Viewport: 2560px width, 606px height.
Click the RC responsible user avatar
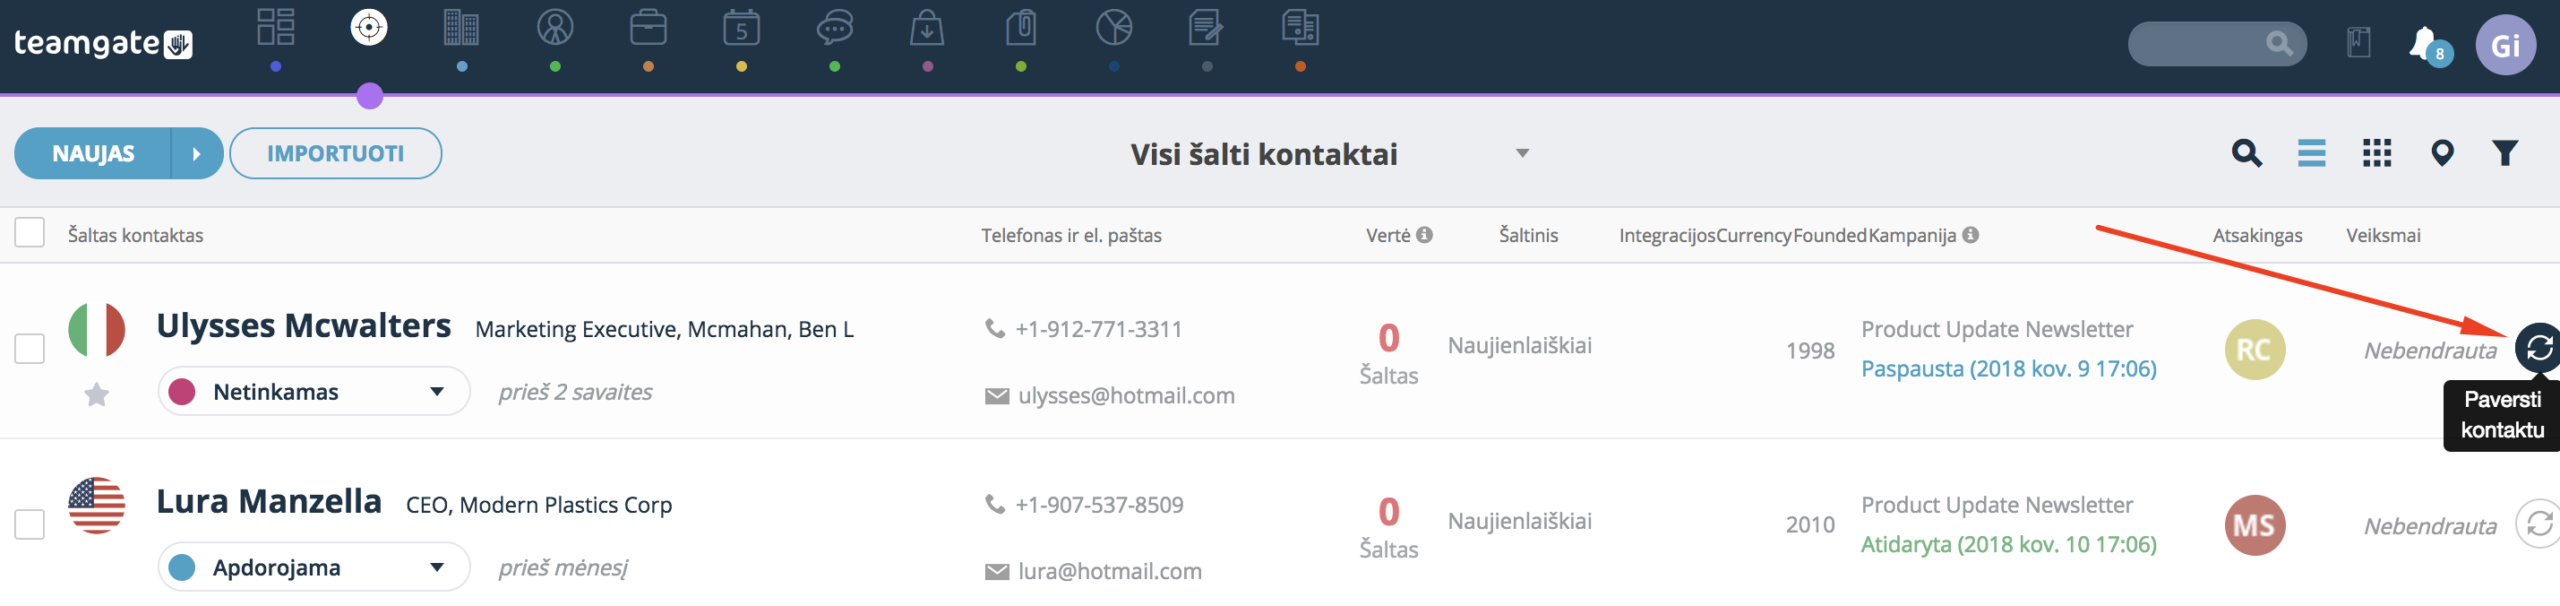tap(2255, 349)
